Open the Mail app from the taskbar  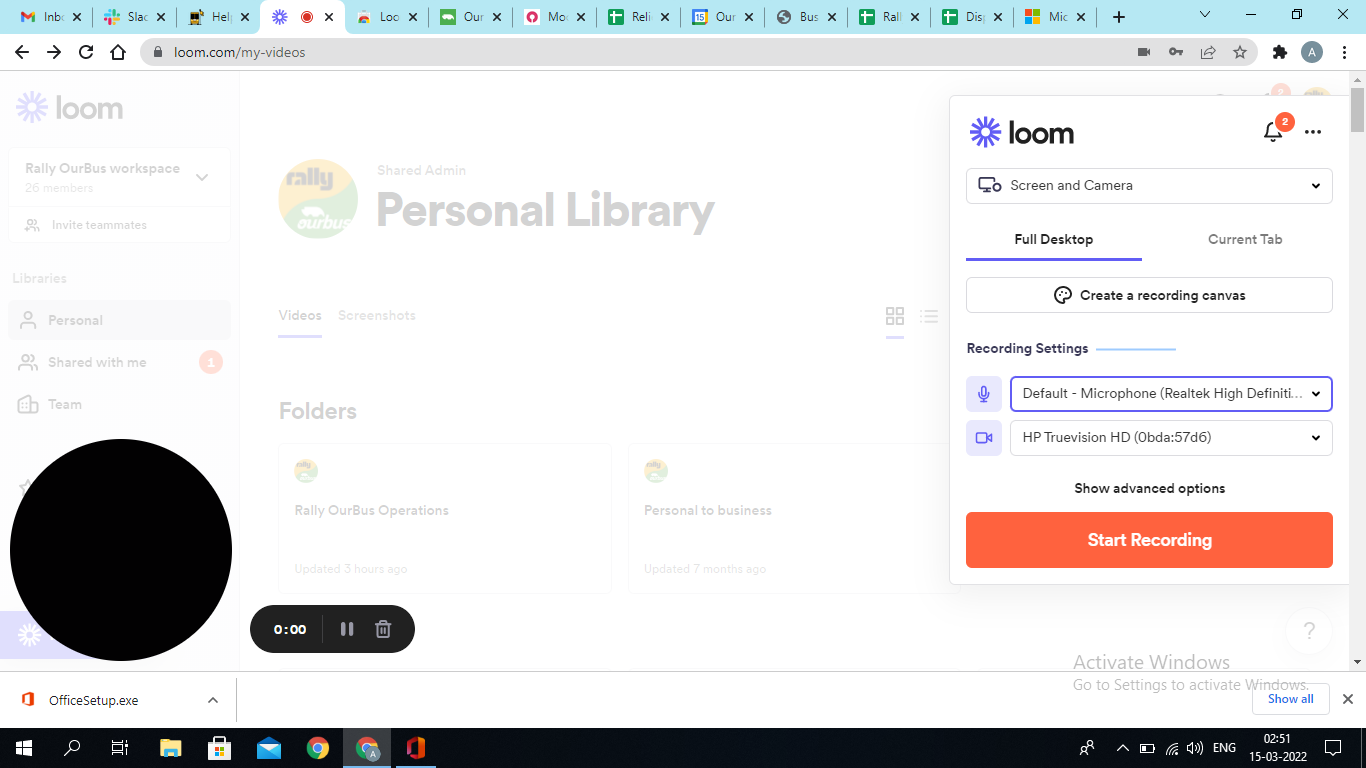click(x=268, y=748)
